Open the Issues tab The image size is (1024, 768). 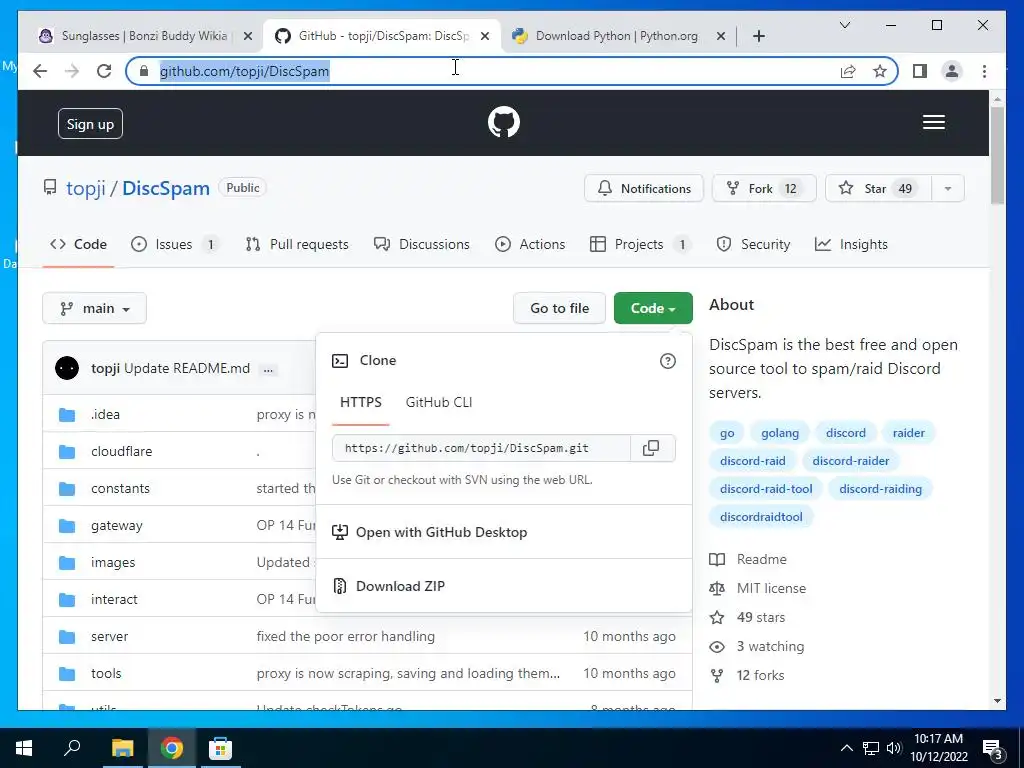coord(175,244)
